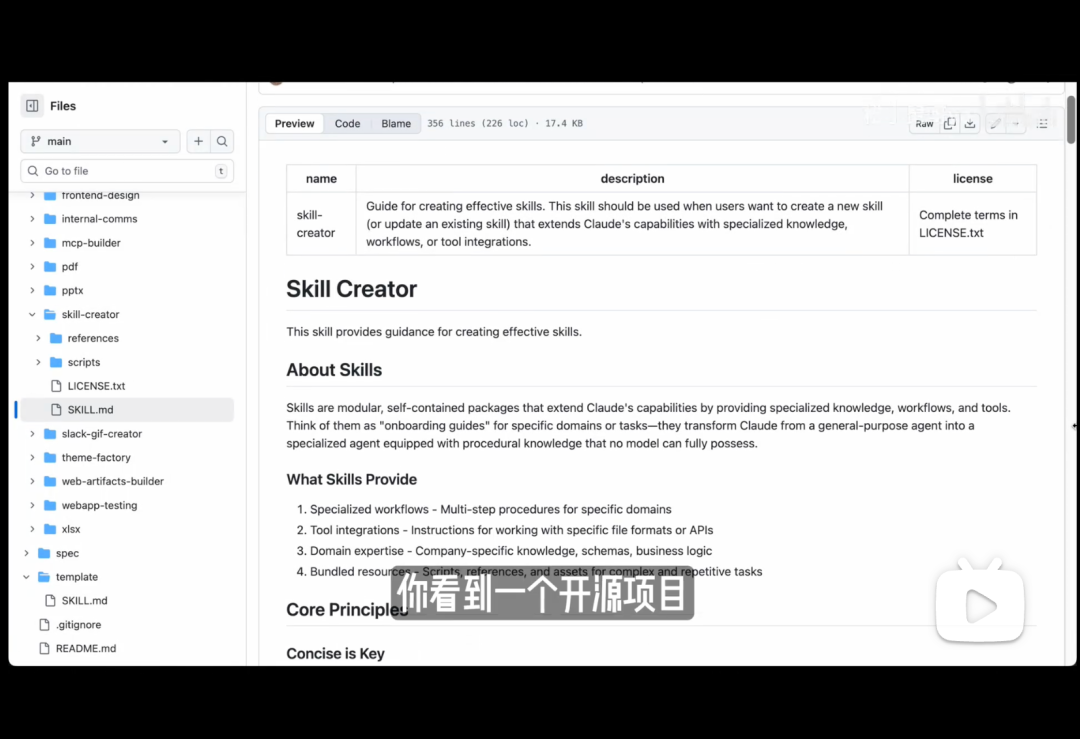Screen dimensions: 1080x739
Task: Expand the theme-factory folder chevron
Action: (32, 457)
